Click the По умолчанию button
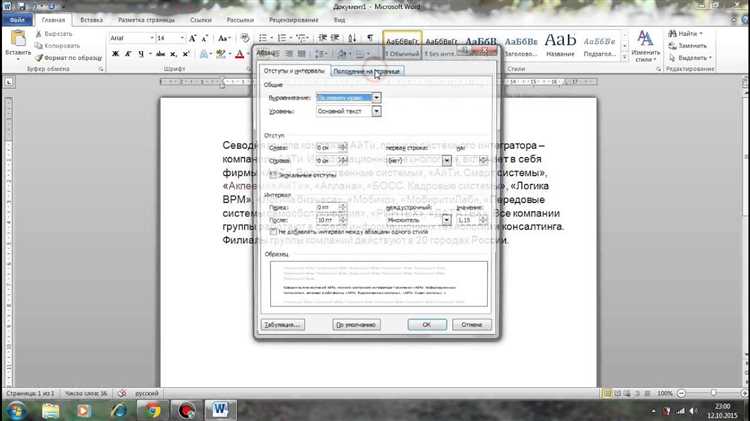Image resolution: width=750 pixels, height=421 pixels. (x=356, y=325)
